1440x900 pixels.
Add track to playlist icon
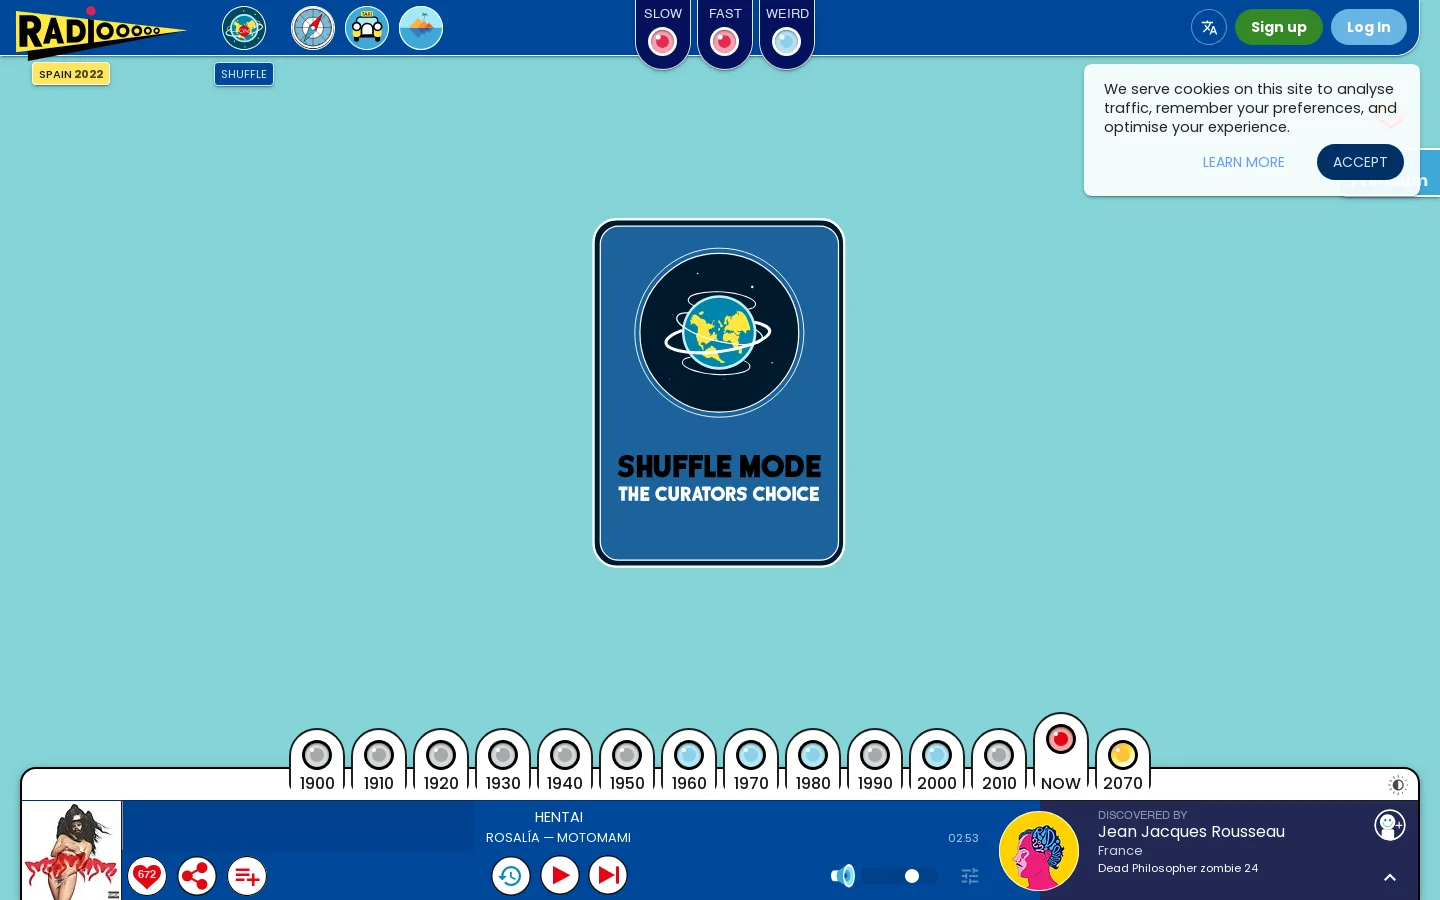coord(247,876)
